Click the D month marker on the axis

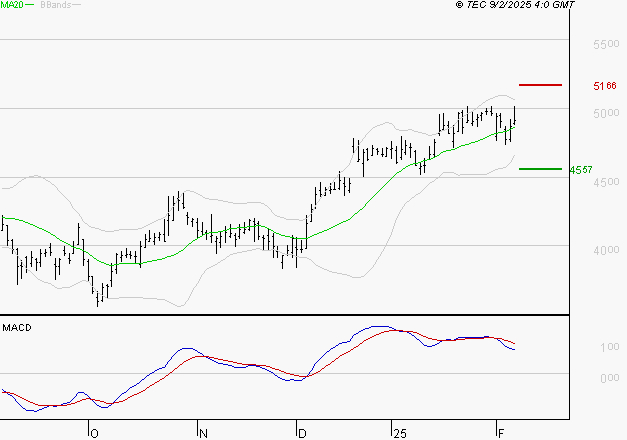(302, 434)
